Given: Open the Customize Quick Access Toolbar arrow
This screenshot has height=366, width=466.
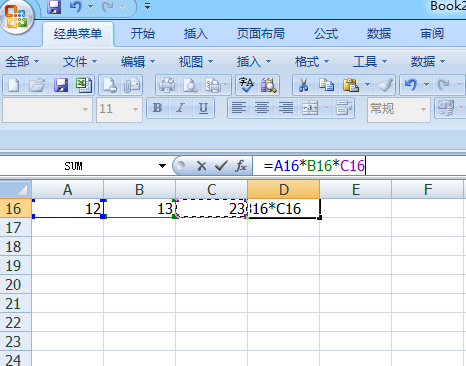Looking at the screenshot, I should [147, 6].
